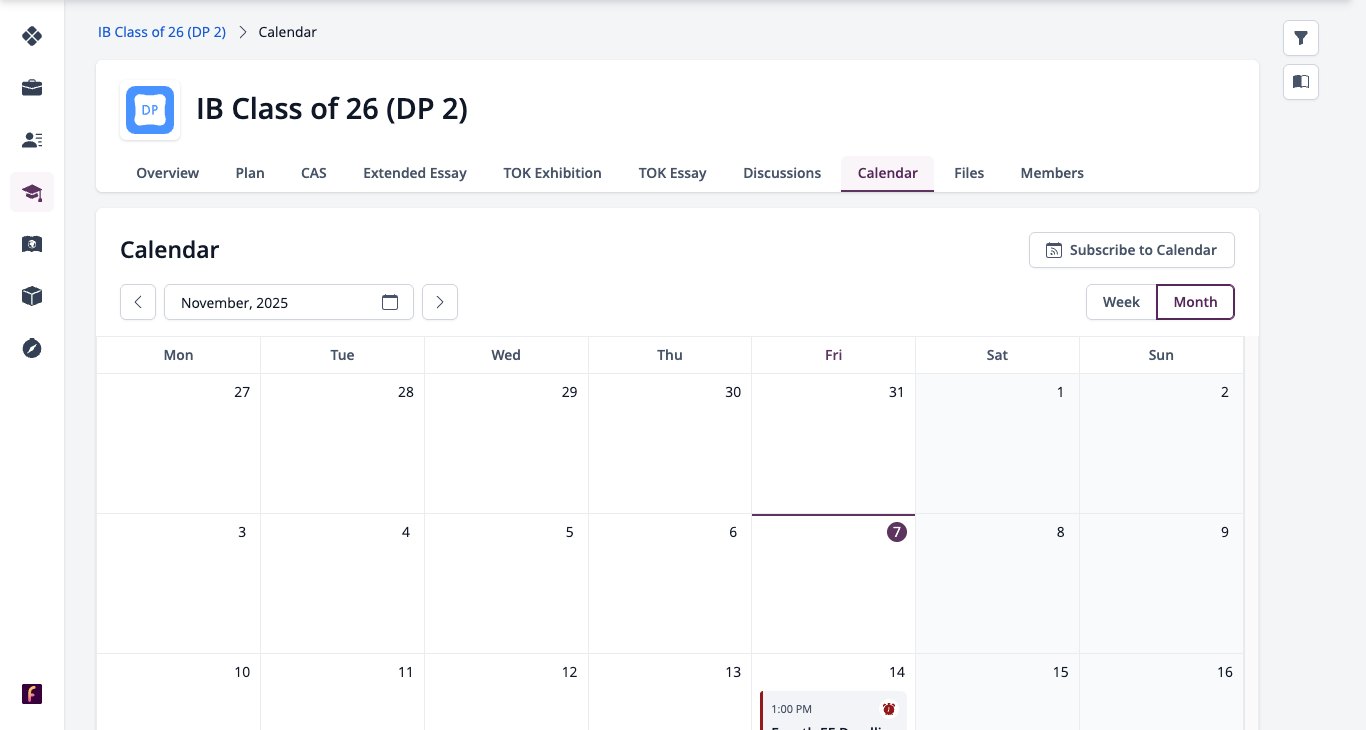The image size is (1366, 730).
Task: Click the diamond logo icon in sidebar
Action: tap(32, 36)
